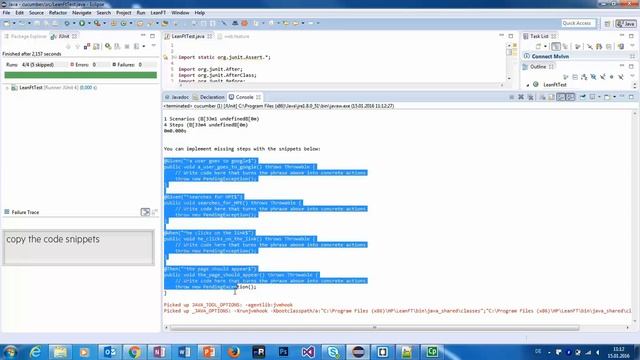Open Display Selected Console dropdown arrow

point(599,97)
